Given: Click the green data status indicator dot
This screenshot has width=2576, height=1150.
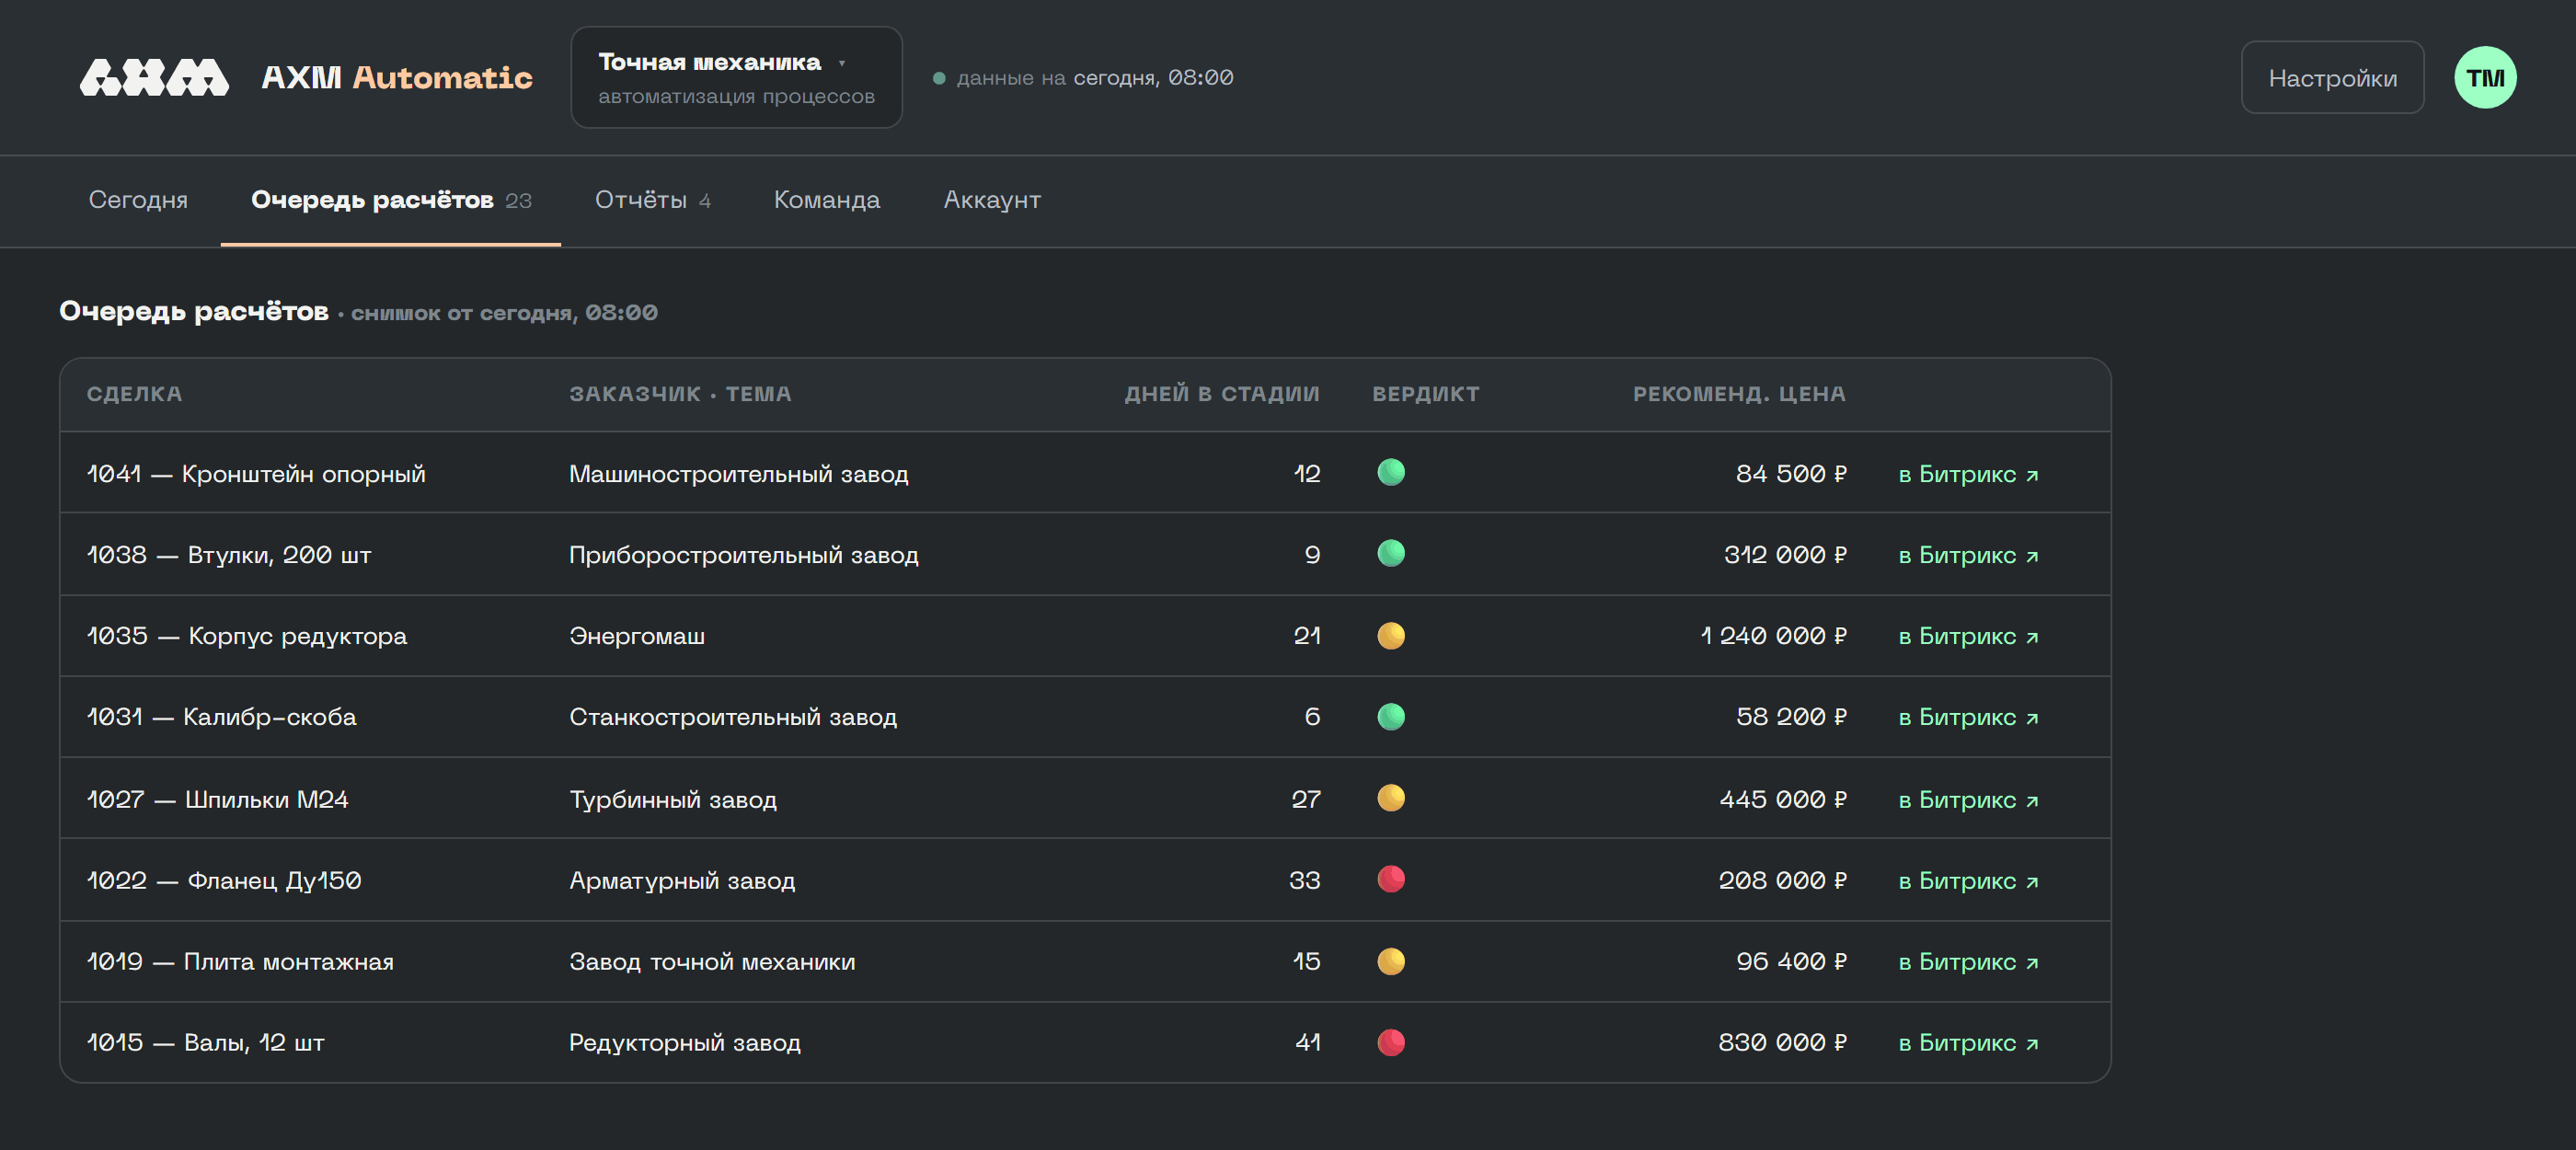Looking at the screenshot, I should pyautogui.click(x=938, y=78).
